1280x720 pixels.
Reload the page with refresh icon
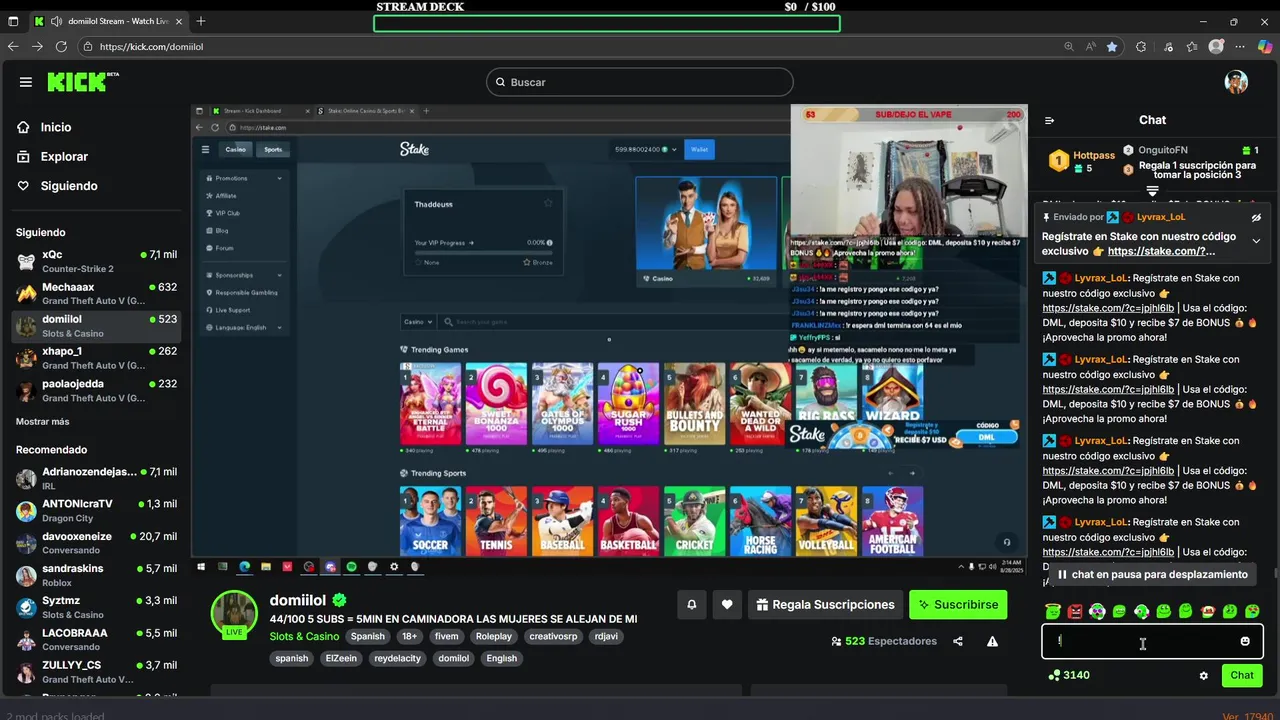click(x=61, y=46)
